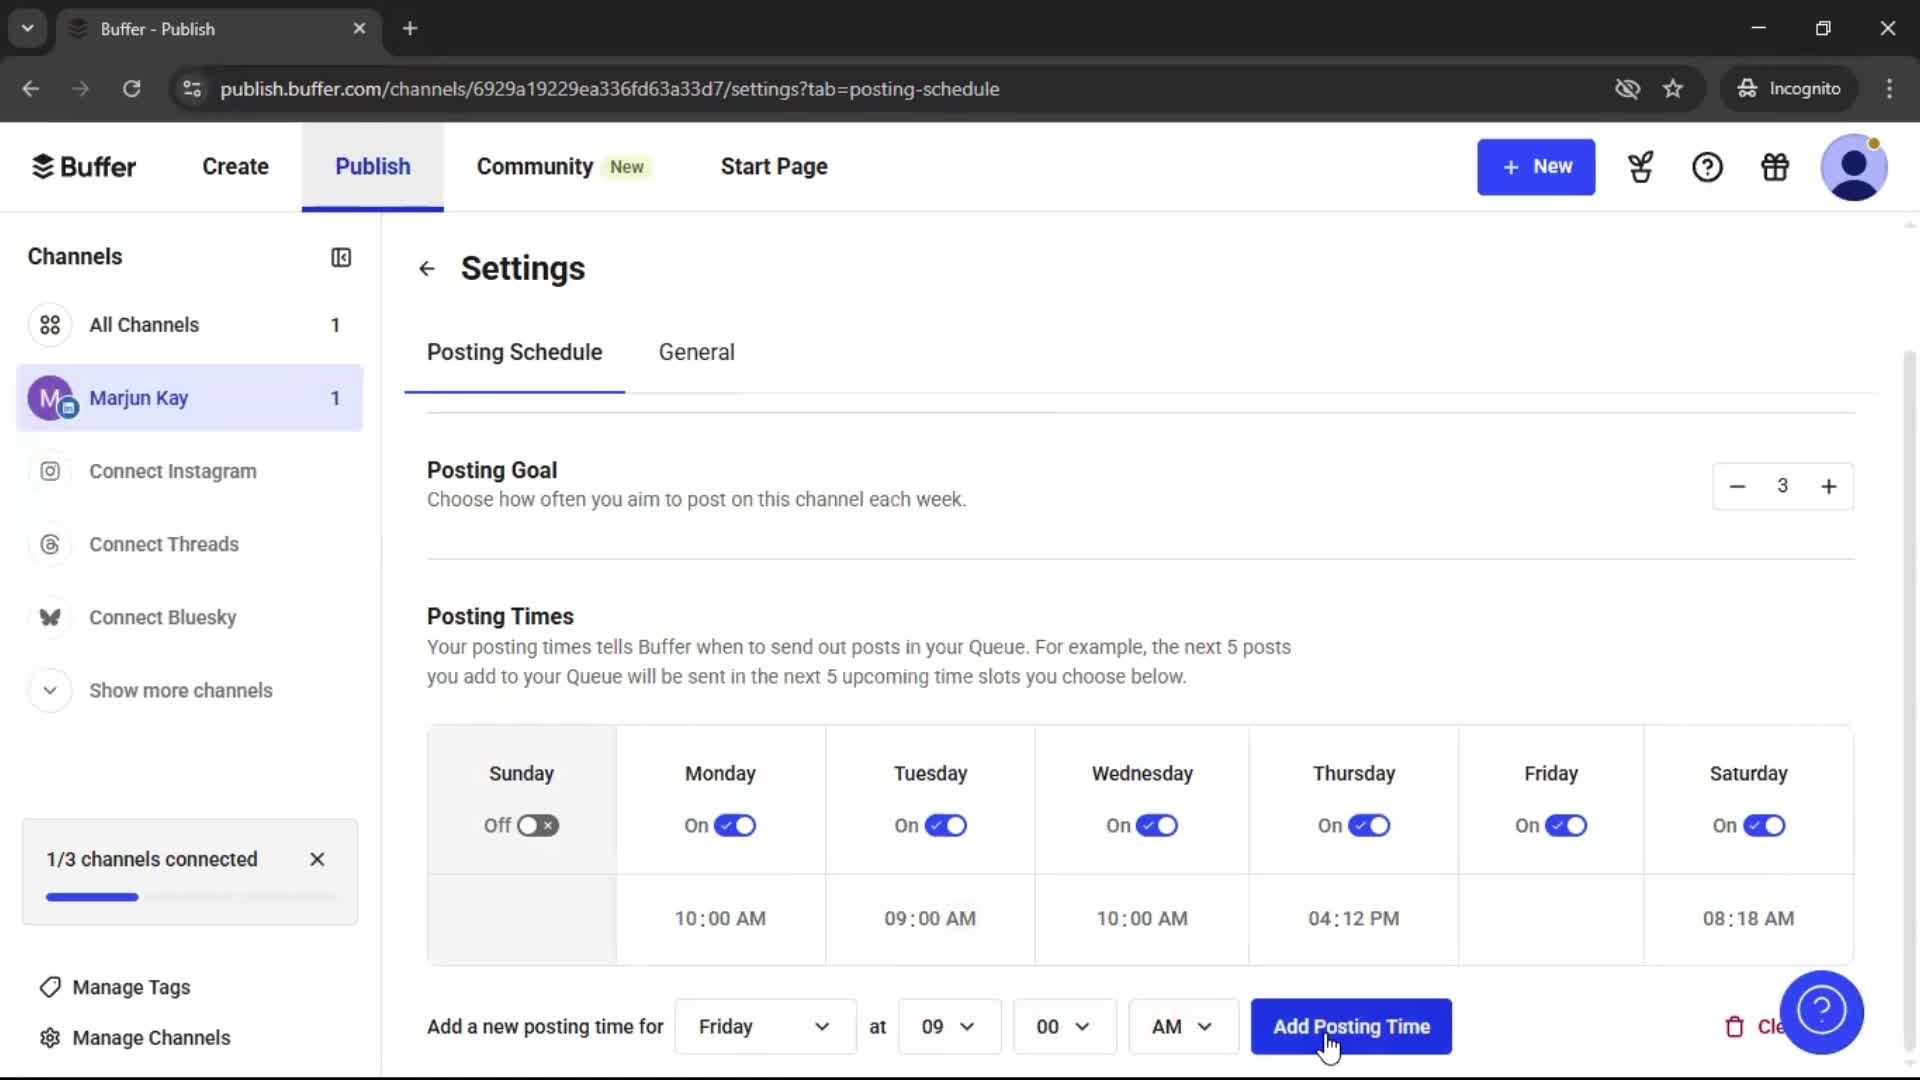Image resolution: width=1920 pixels, height=1080 pixels.
Task: Click the Connect Instagram icon
Action: click(50, 471)
